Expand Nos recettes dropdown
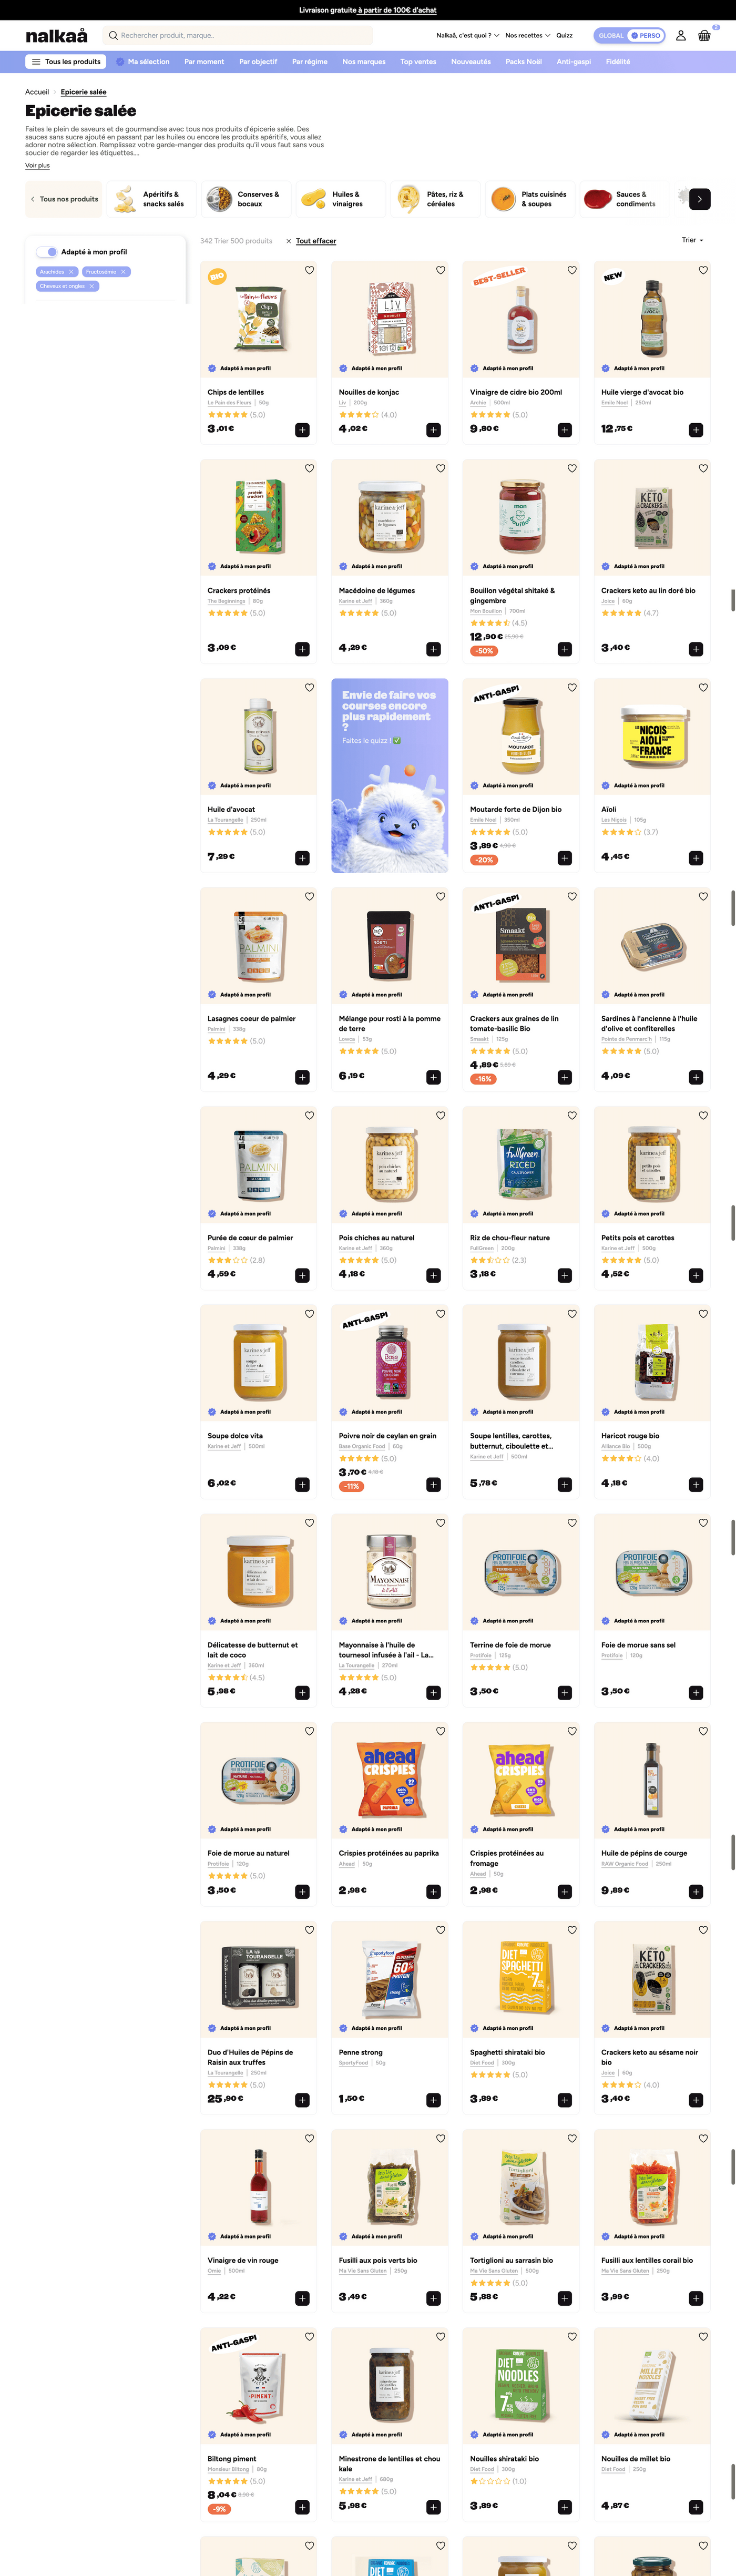 click(x=527, y=35)
